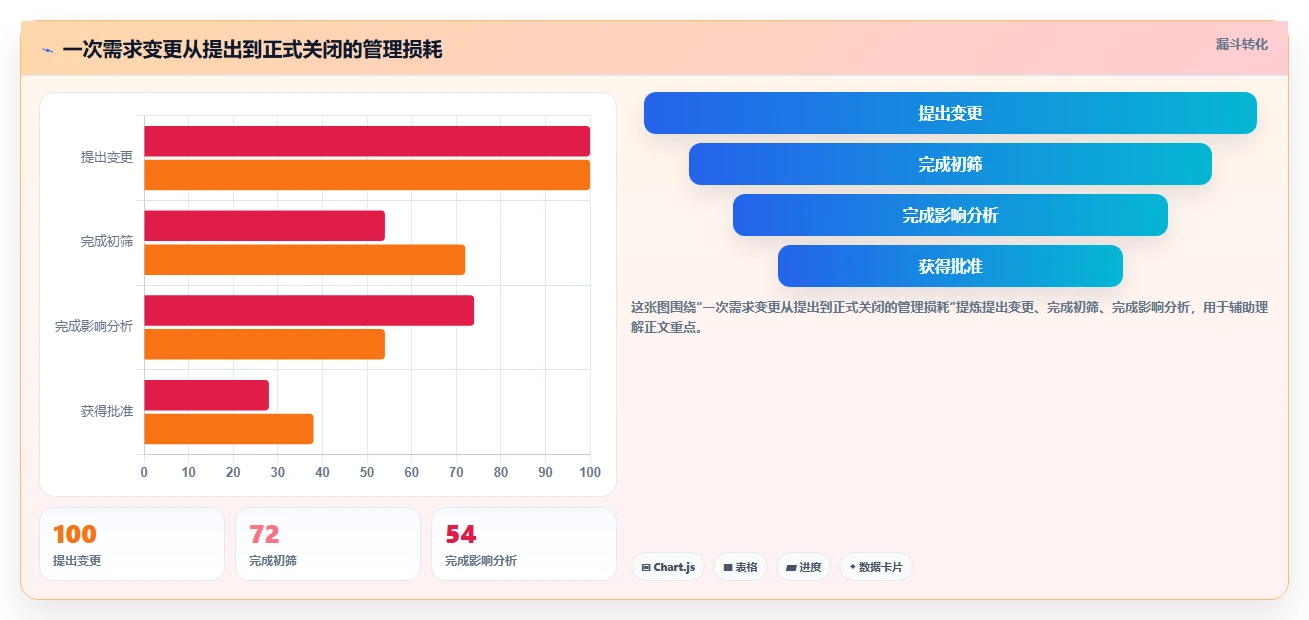
Task: Click the x-axis tick label 80
Action: tap(501, 472)
